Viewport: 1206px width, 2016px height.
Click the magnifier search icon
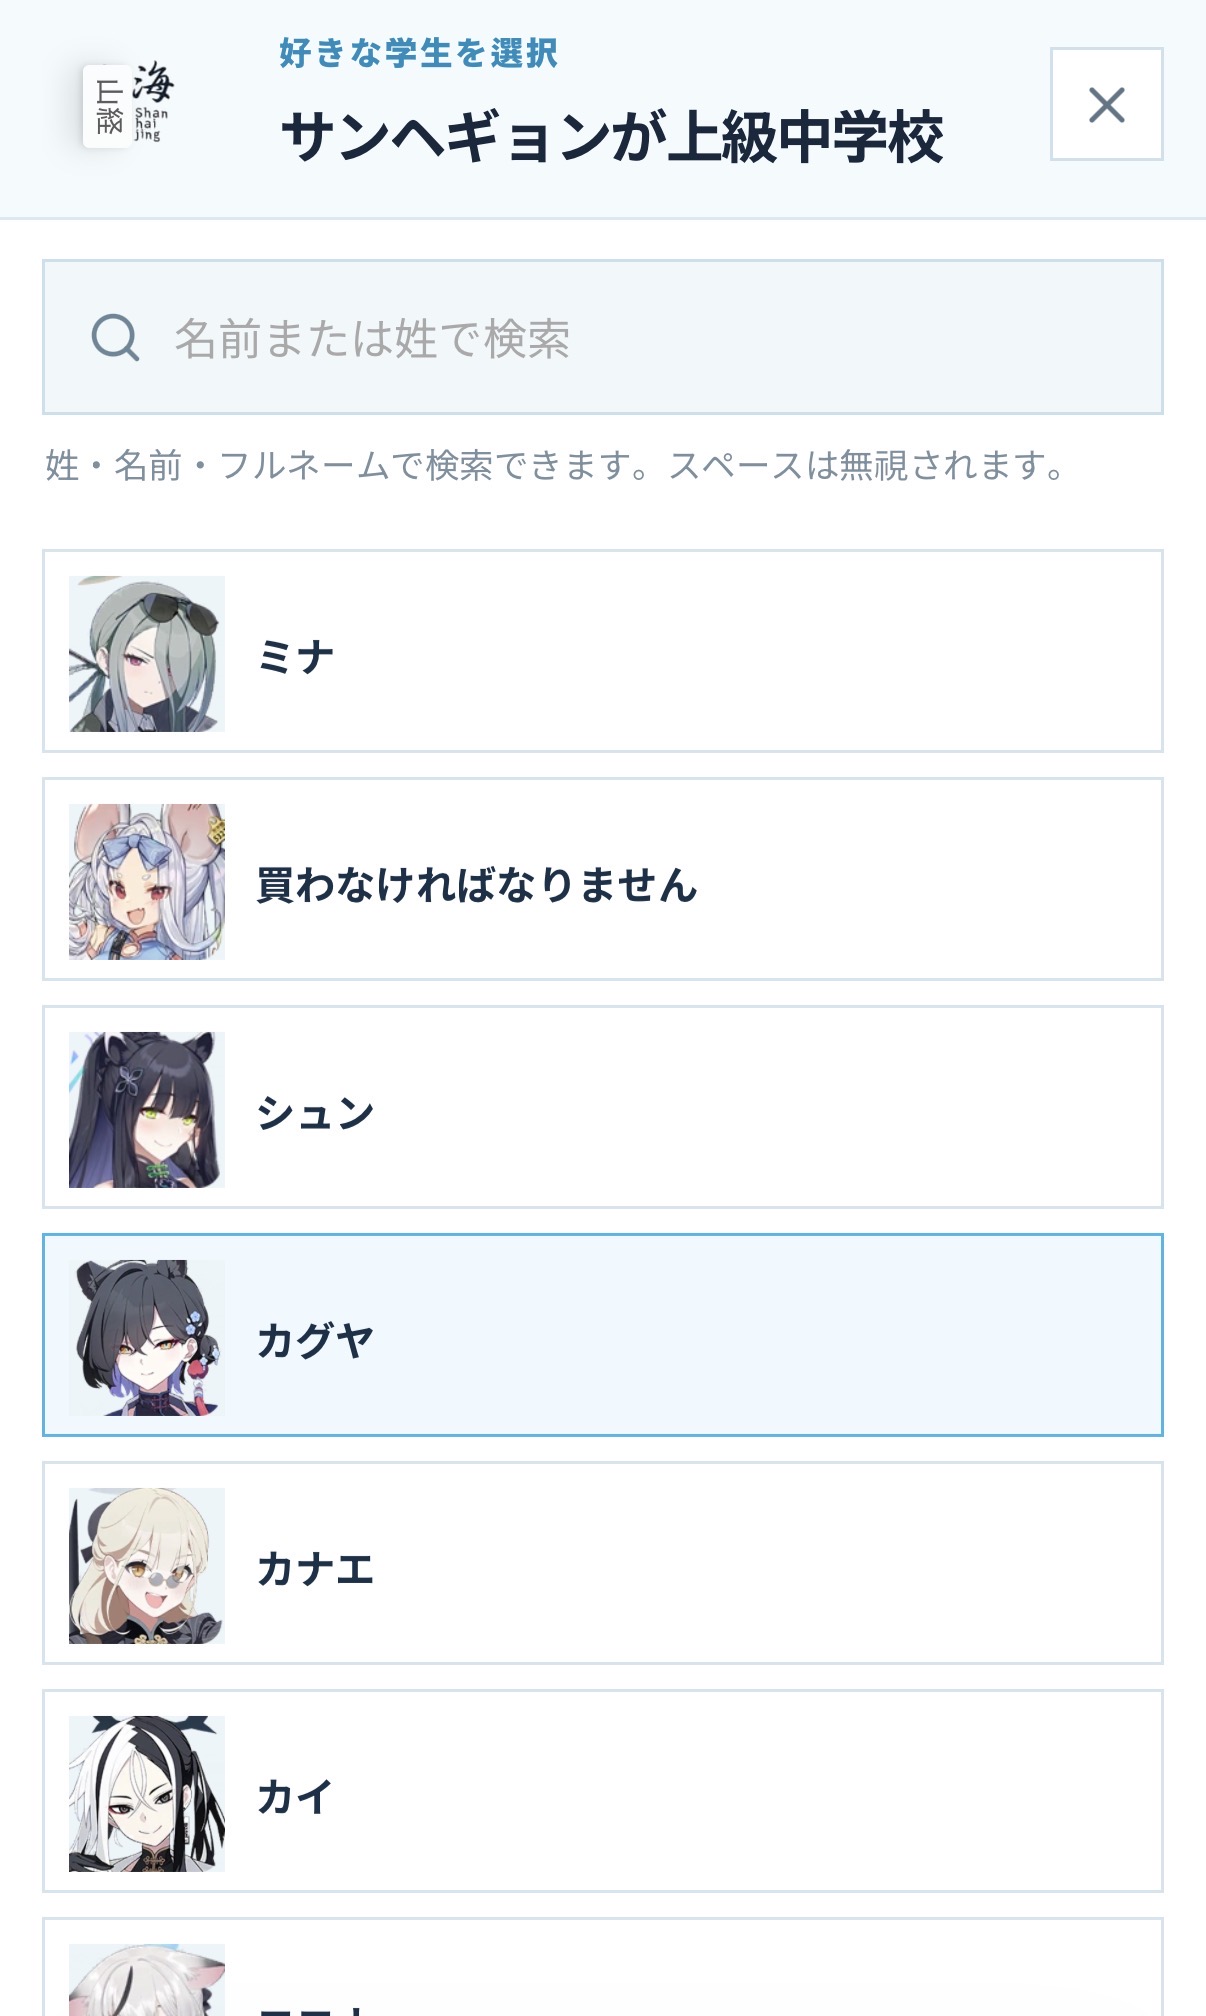(x=115, y=337)
